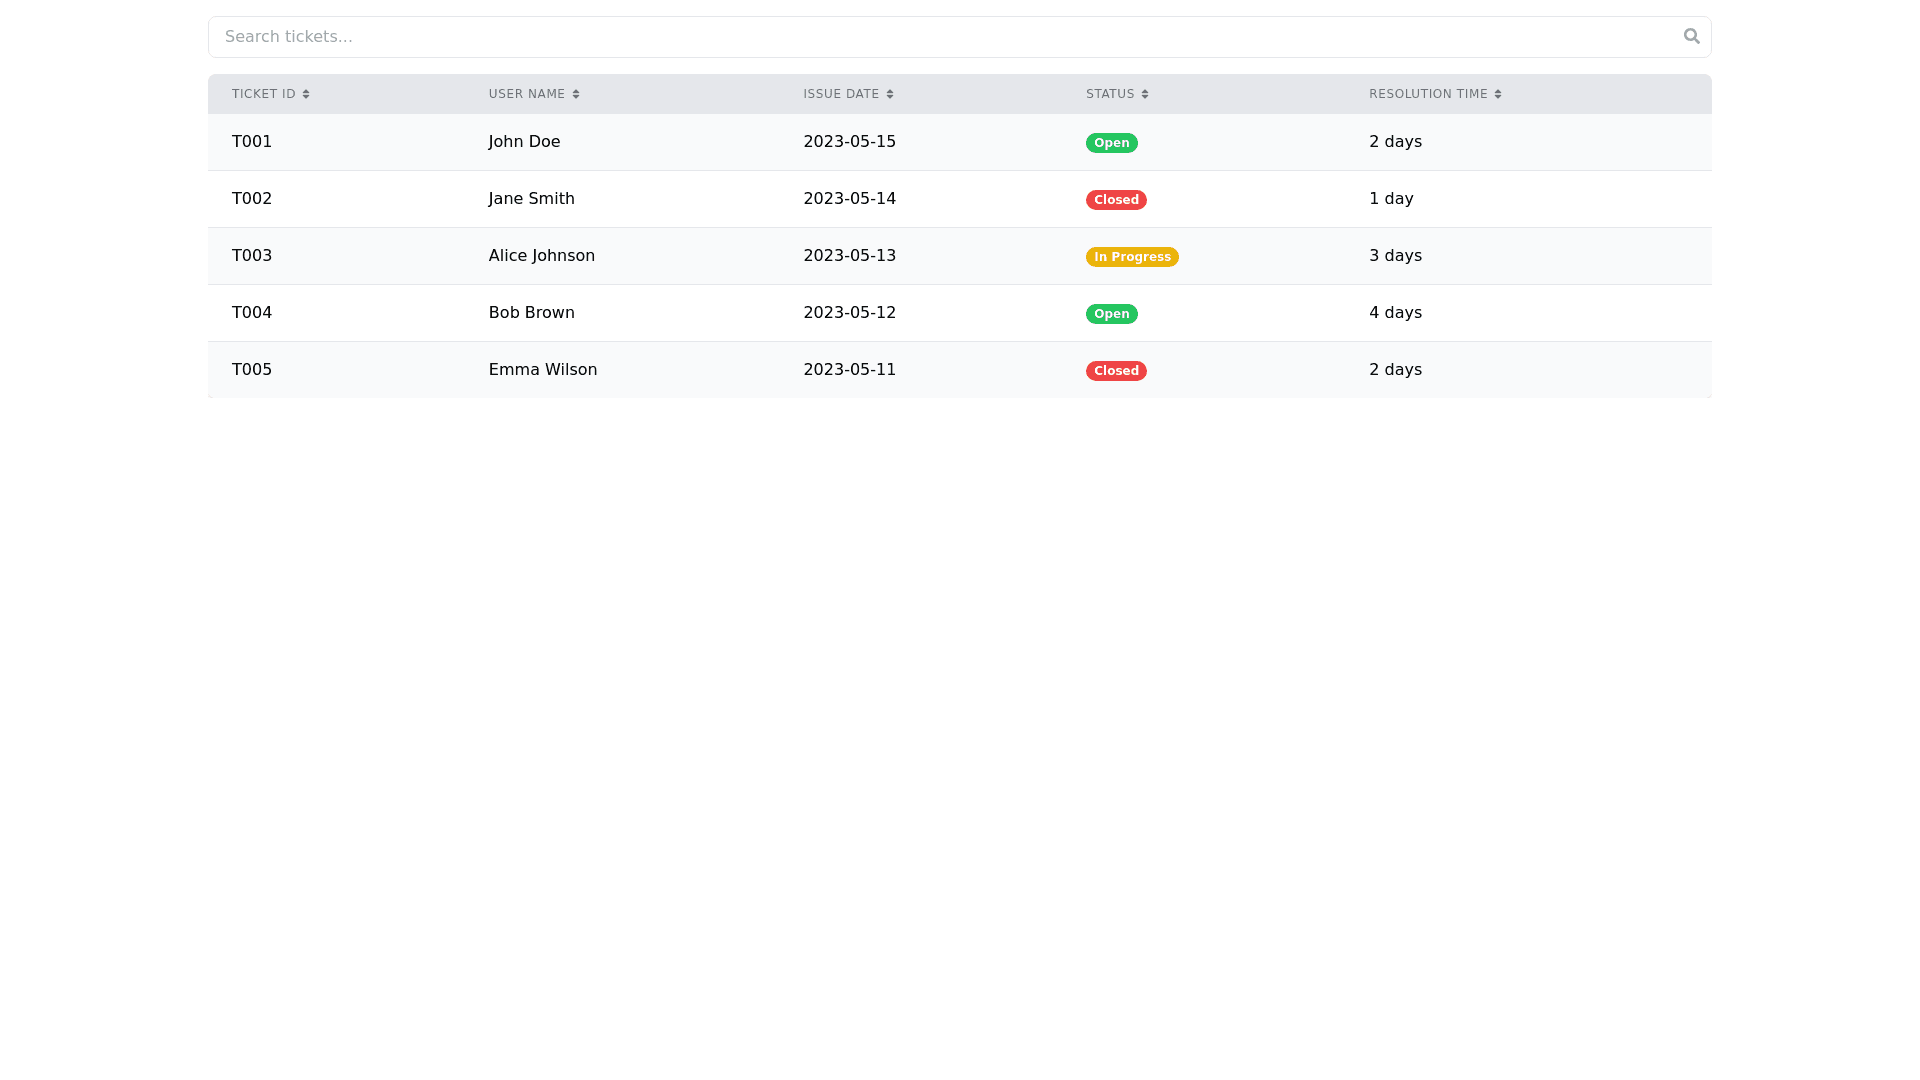Click sort arrows beside User Name

[576, 94]
